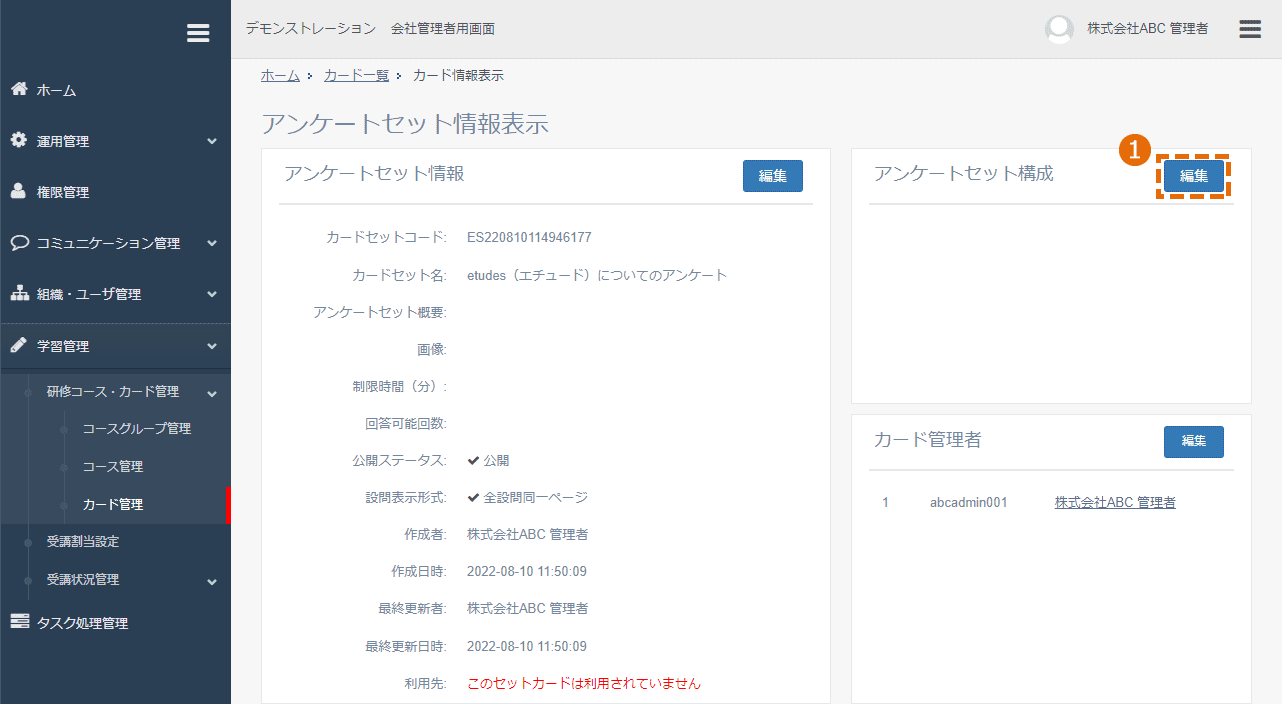
Task: Open 受講割当設定 menu item
Action: pos(83,541)
